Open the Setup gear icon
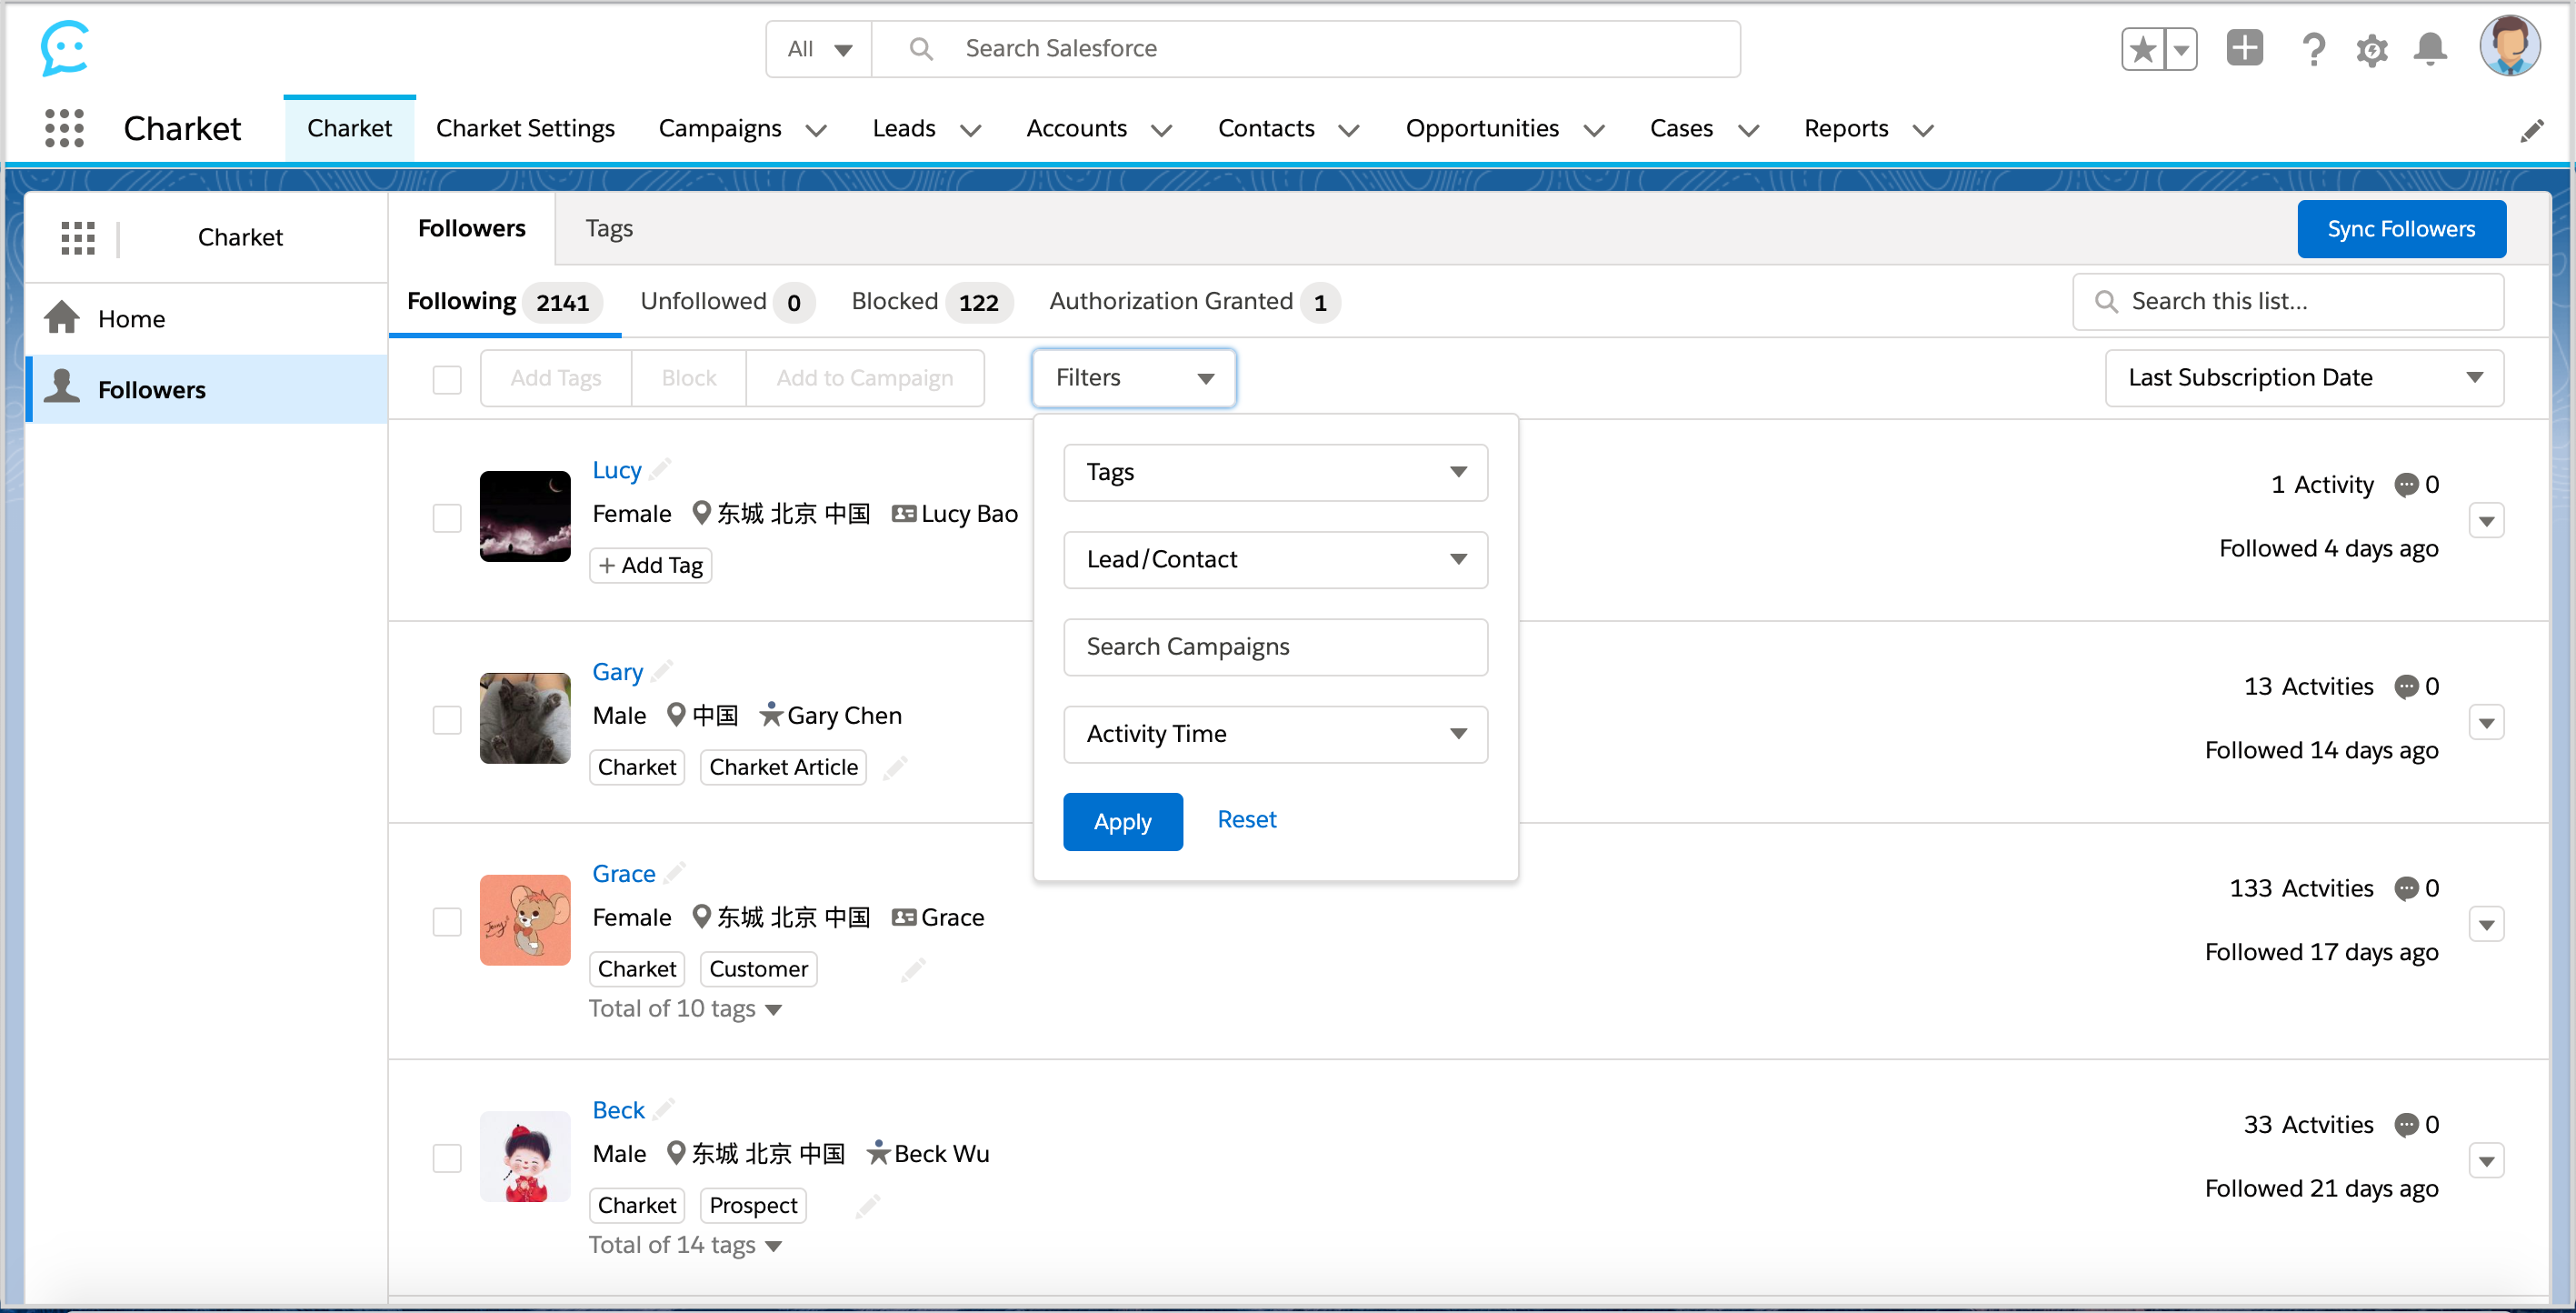2576x1313 pixels. (x=2372, y=49)
